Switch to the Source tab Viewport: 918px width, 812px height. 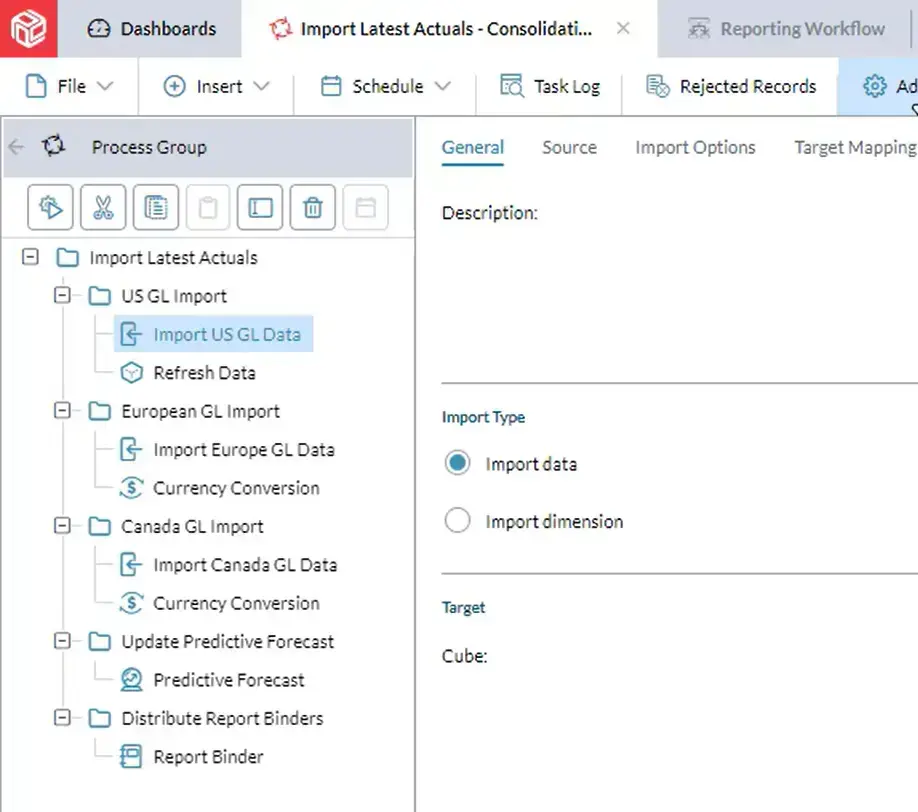click(569, 147)
